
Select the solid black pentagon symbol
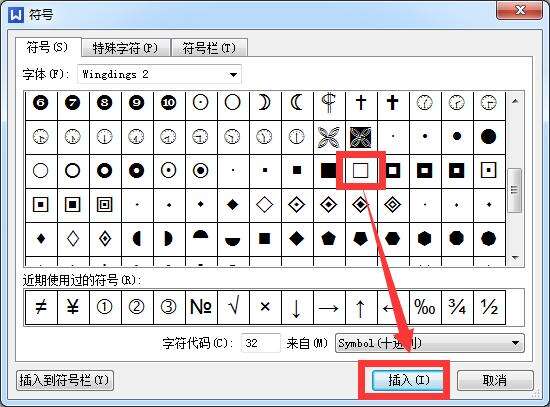point(328,239)
